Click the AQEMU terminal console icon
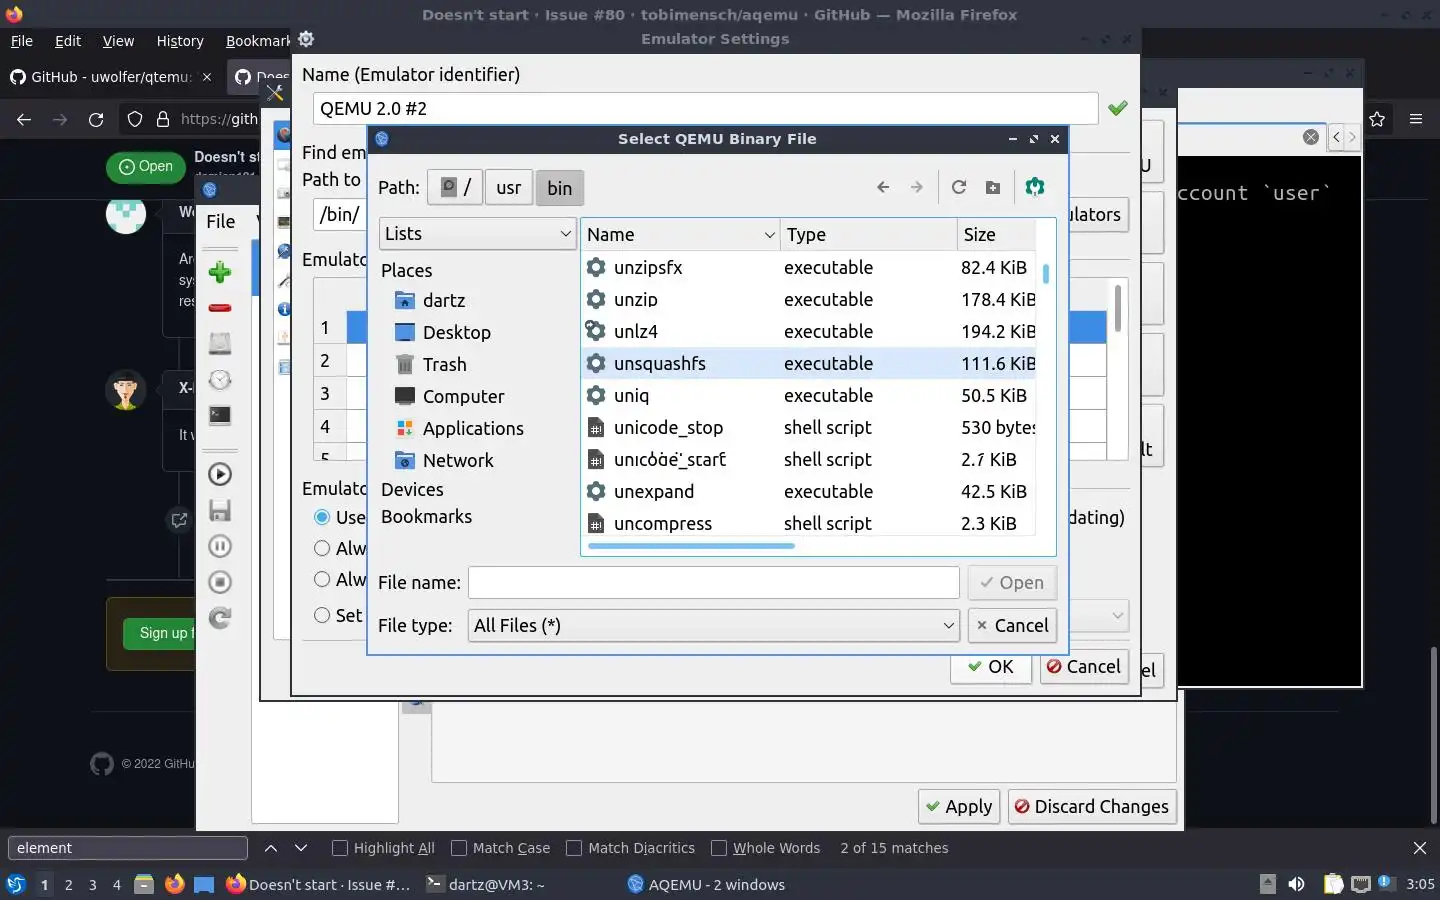1440x900 pixels. click(x=220, y=415)
